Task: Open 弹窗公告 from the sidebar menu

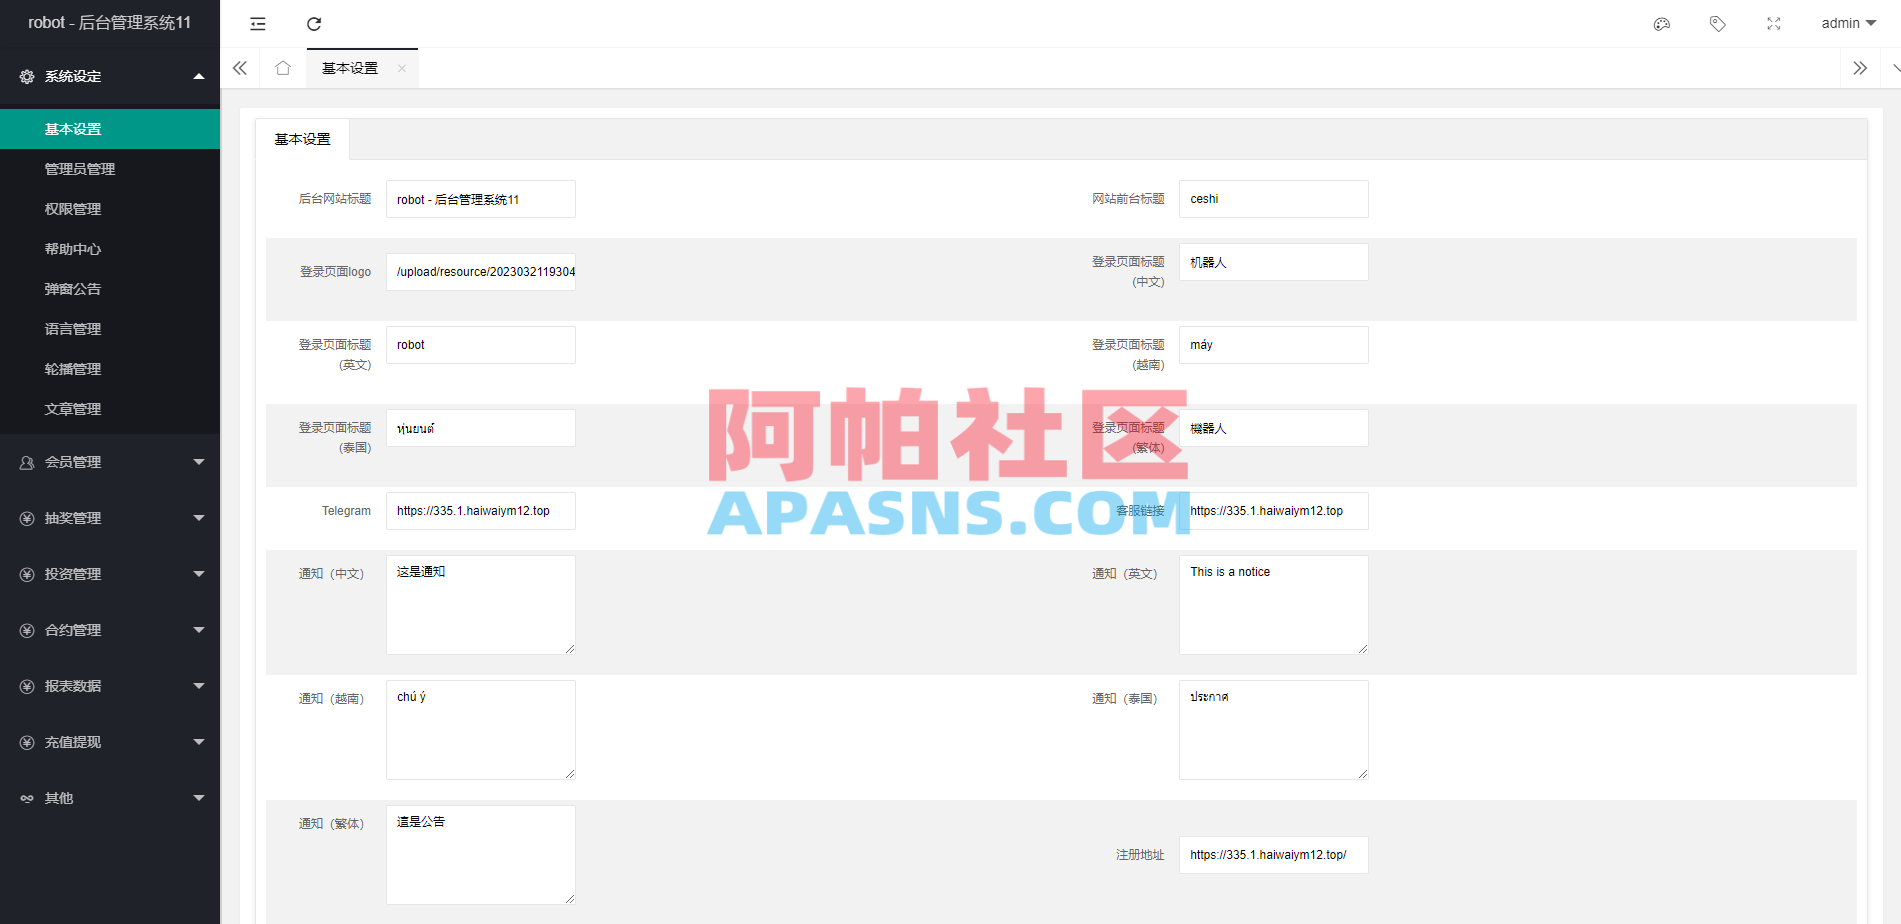Action: [71, 288]
